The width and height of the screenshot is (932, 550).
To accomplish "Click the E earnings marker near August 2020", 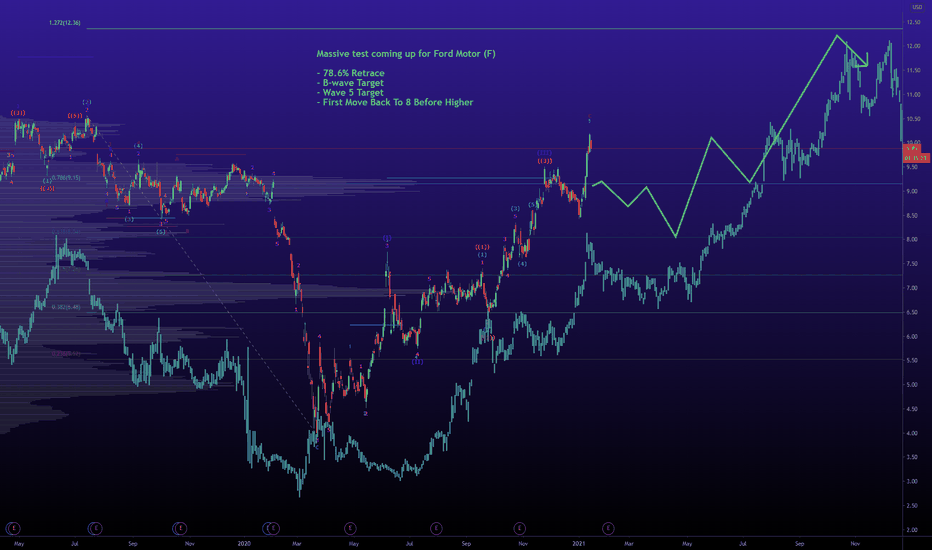I will (x=436, y=527).
